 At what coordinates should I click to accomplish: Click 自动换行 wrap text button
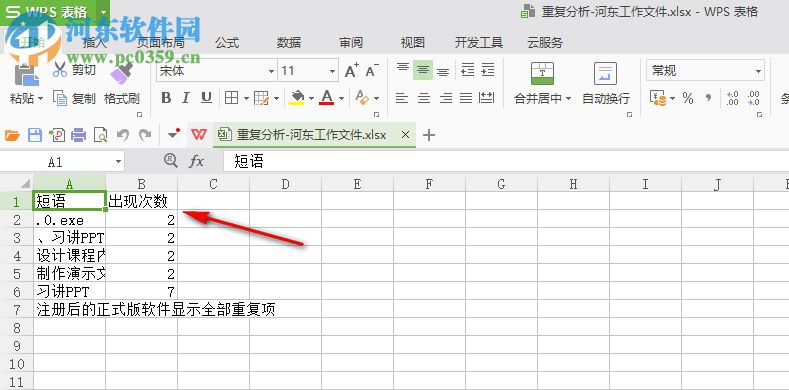point(606,83)
